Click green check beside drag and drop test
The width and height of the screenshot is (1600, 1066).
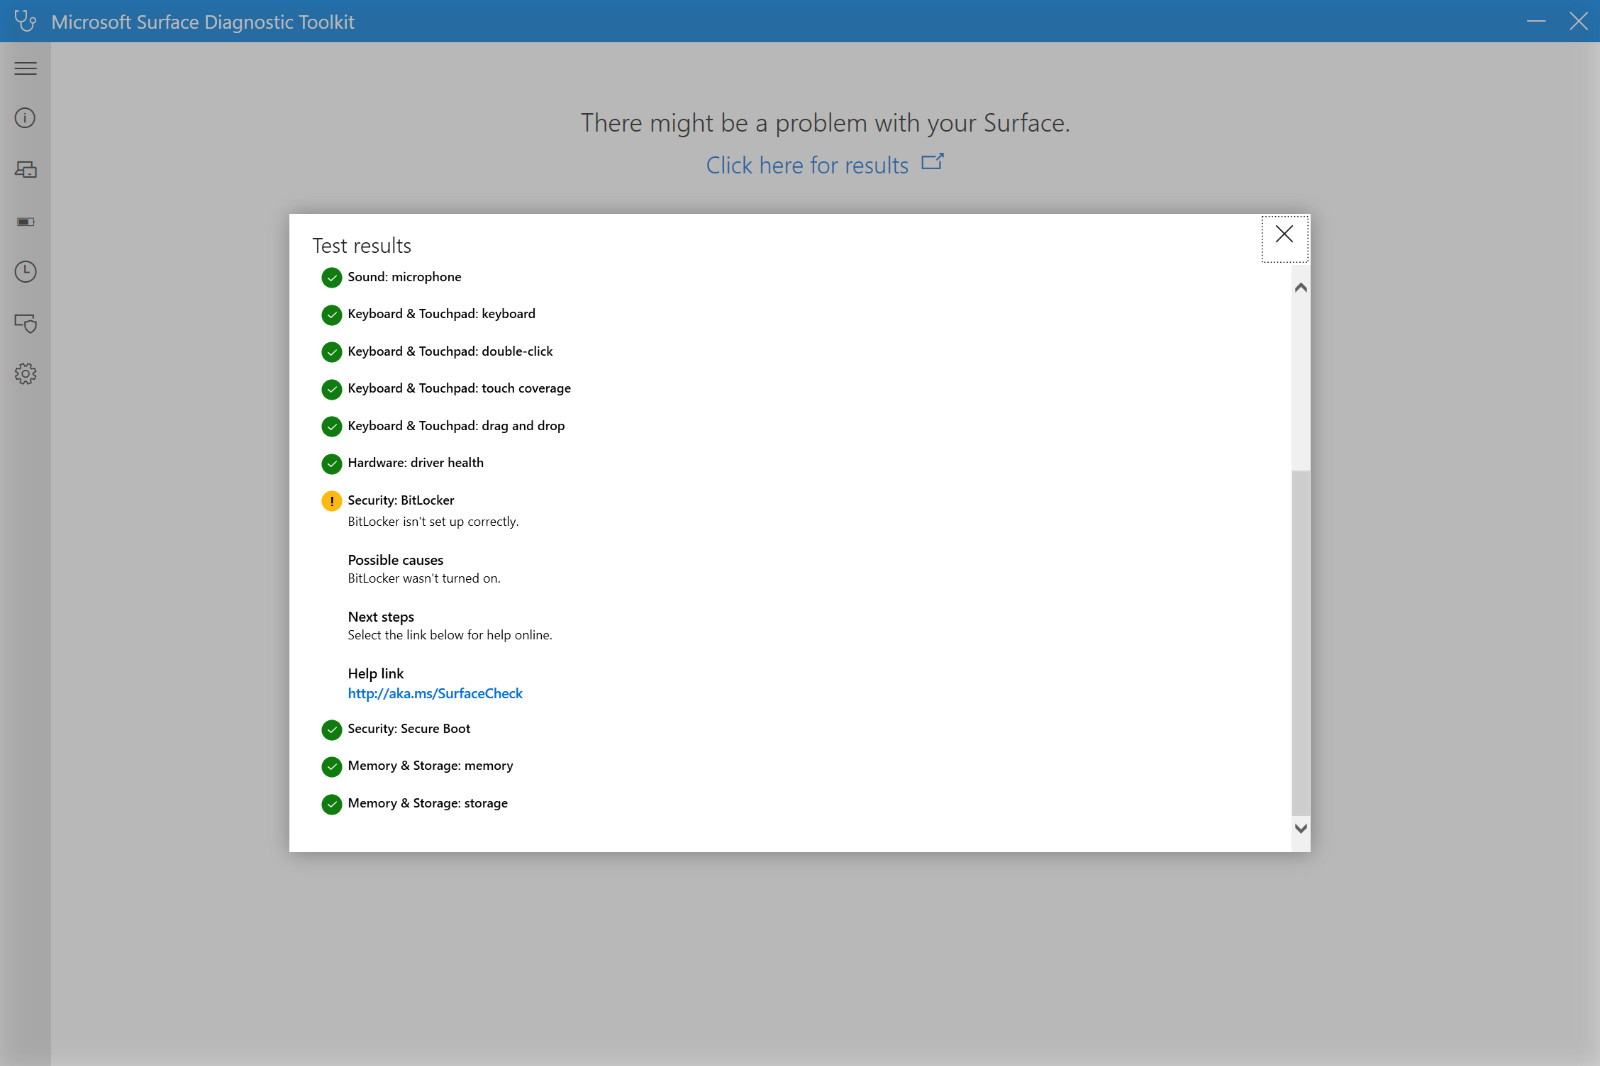(x=332, y=427)
